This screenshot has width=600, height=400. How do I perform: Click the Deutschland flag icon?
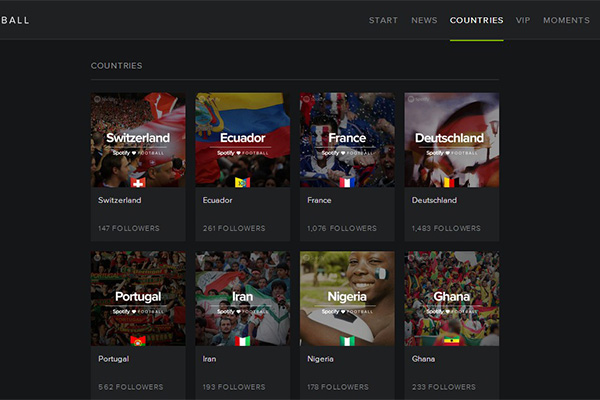450,182
